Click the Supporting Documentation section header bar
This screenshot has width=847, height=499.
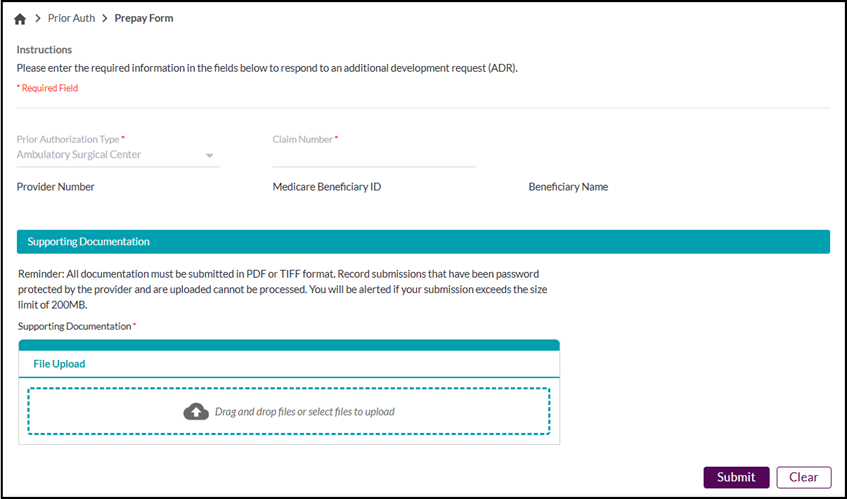(x=423, y=242)
